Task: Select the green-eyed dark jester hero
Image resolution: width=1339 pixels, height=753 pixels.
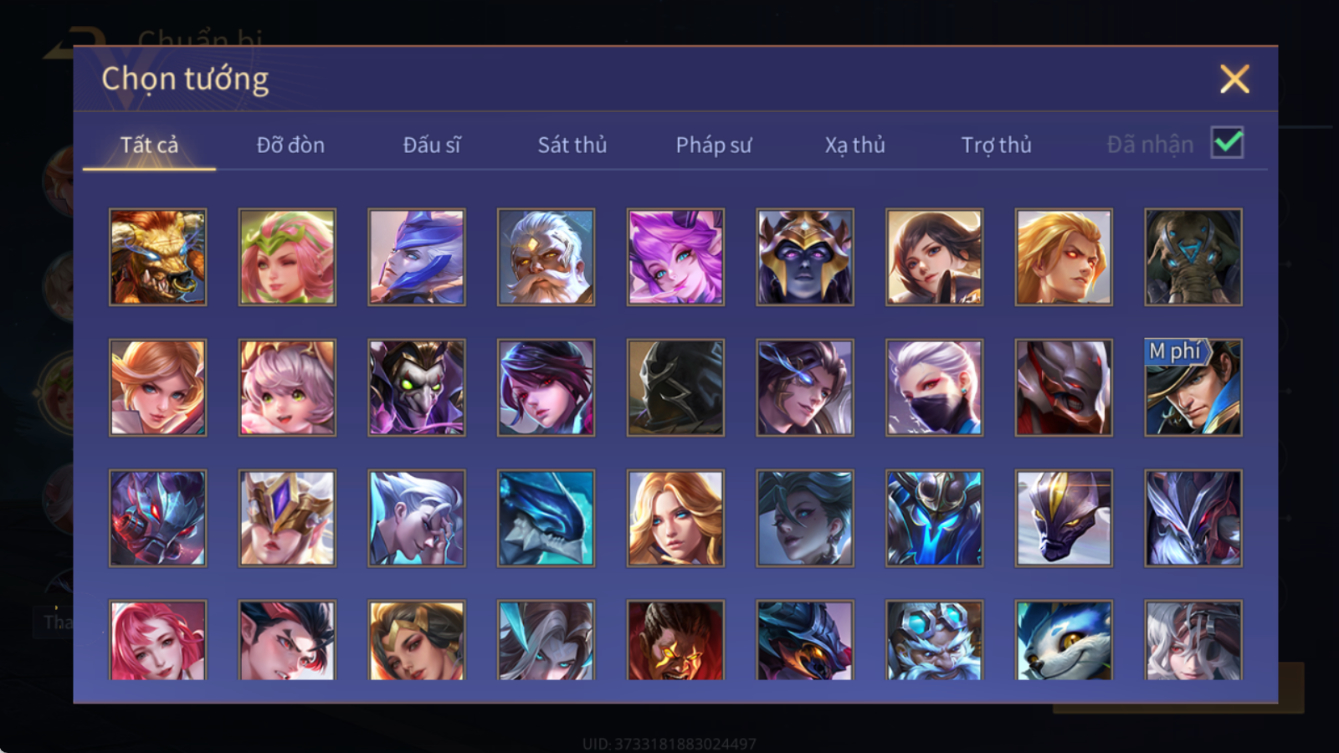Action: (416, 388)
